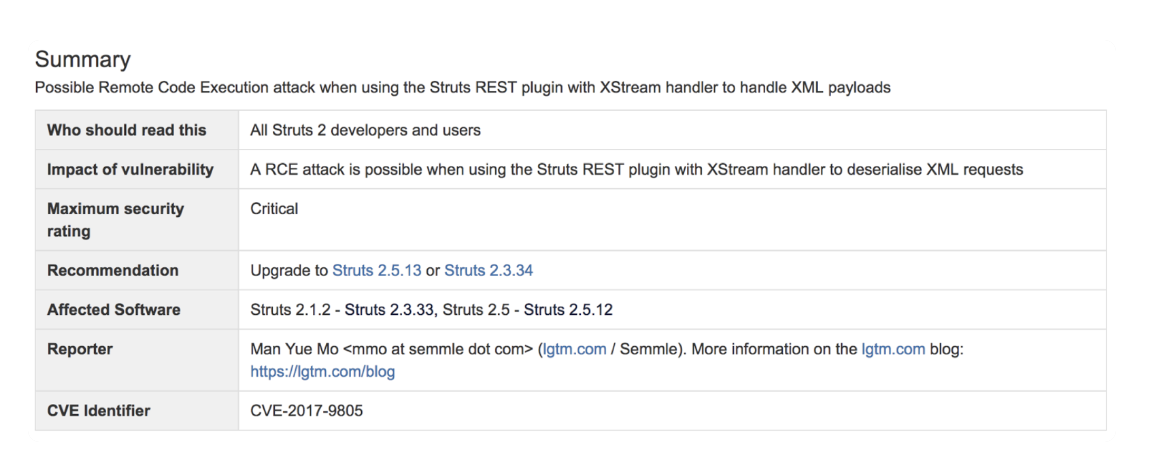
Task: Select the "Affected Software" header cell
Action: tap(115, 310)
